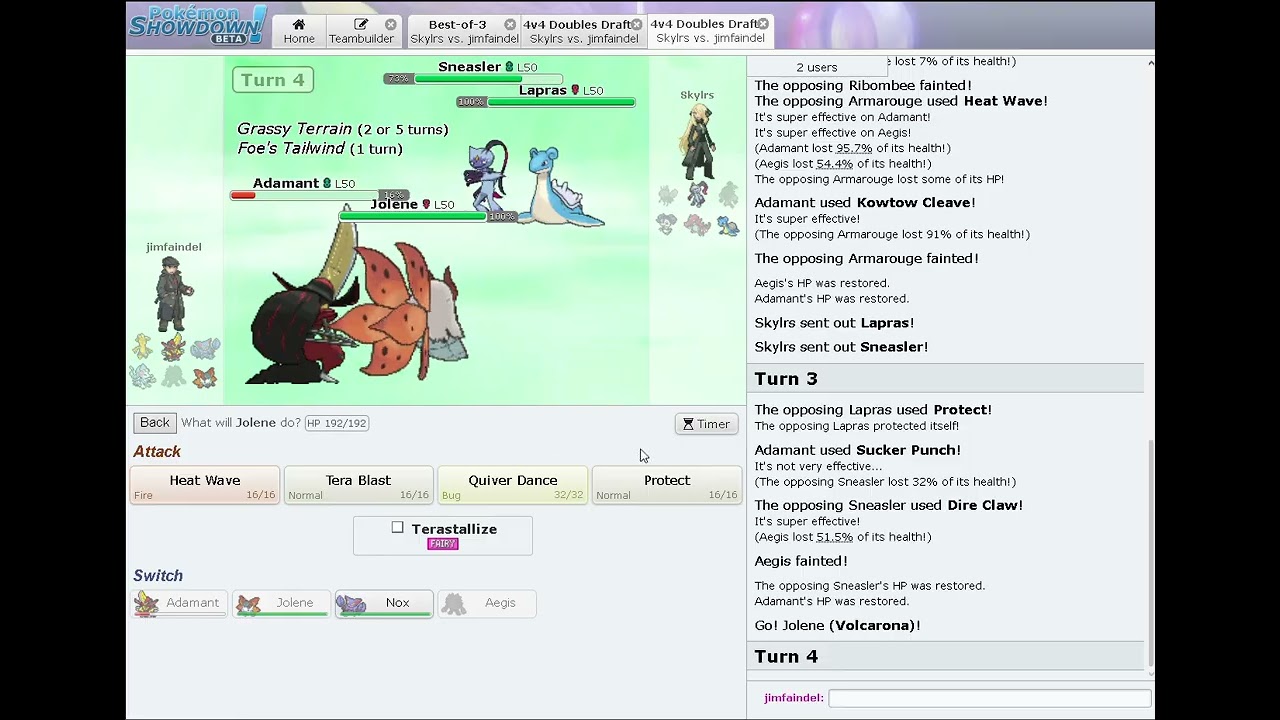The image size is (1280, 720).
Task: Switch to Nox
Action: [x=384, y=604]
